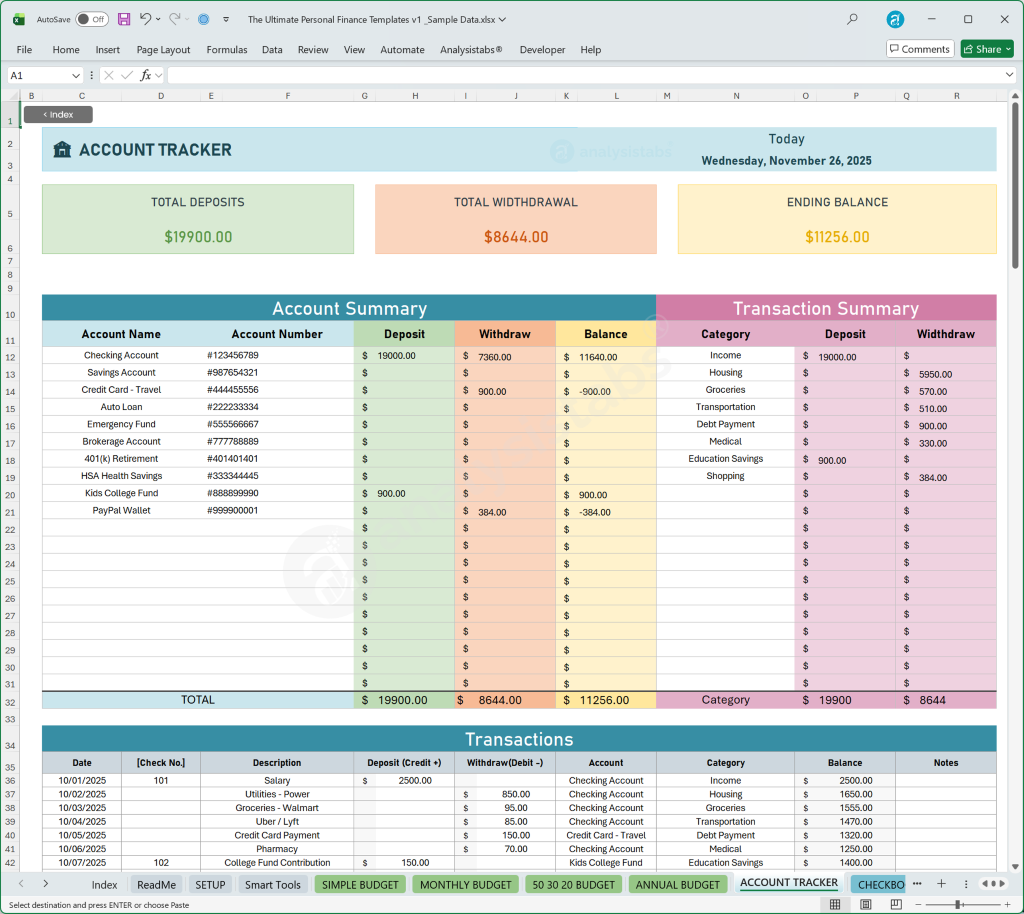
Task: Click the Search icon in the title bar
Action: [851, 19]
